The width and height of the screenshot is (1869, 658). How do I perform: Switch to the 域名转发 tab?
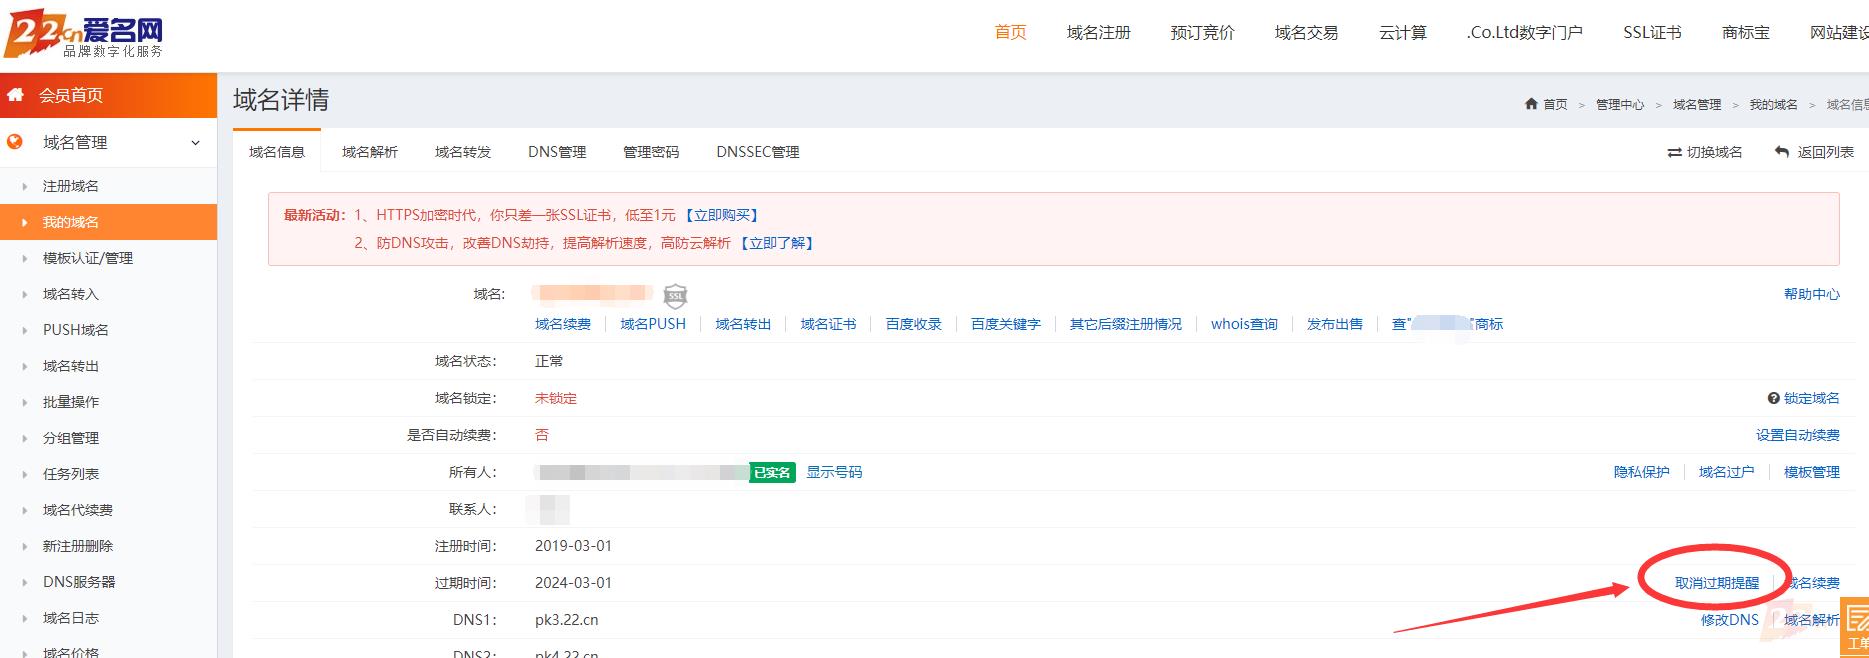463,152
